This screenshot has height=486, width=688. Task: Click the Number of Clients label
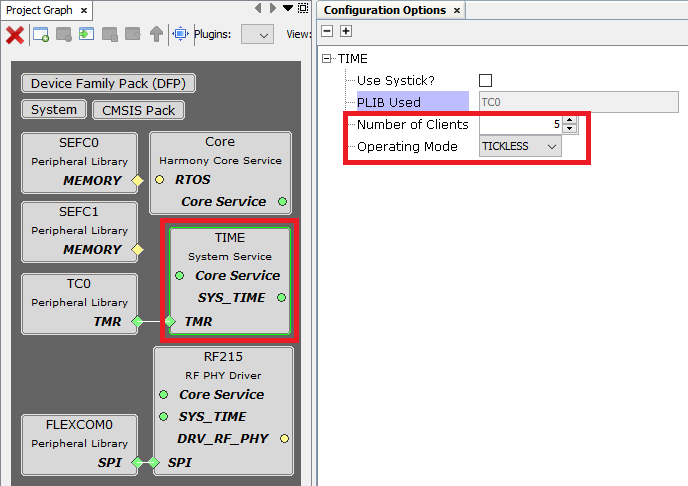click(413, 125)
